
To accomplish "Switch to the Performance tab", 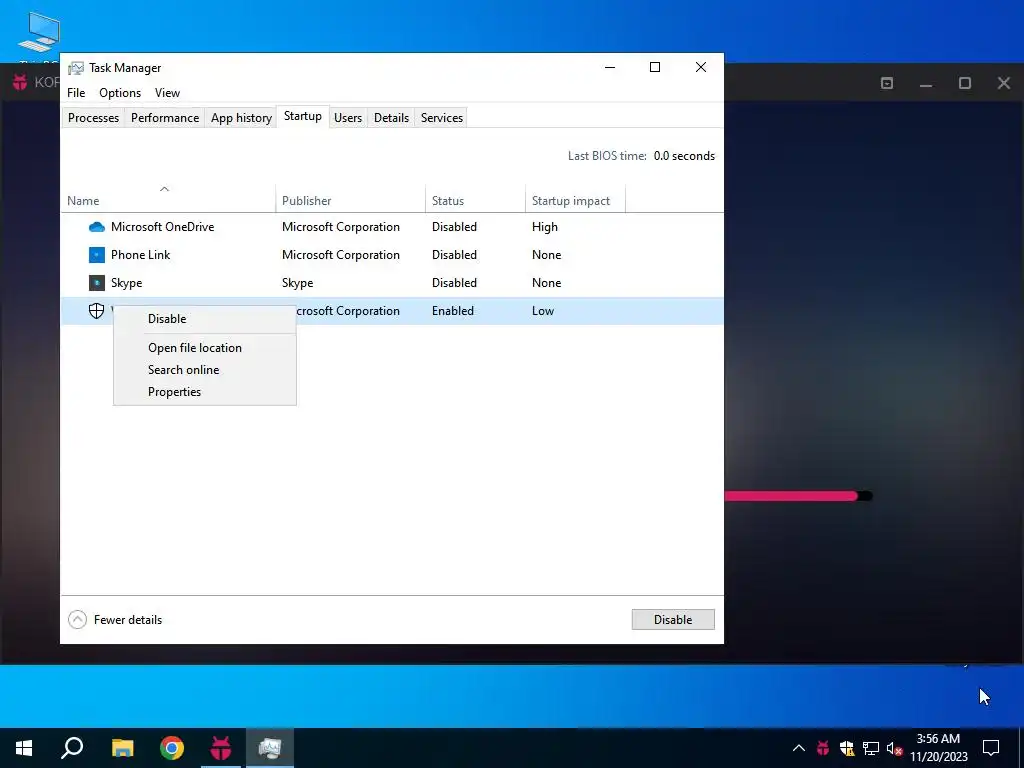I will click(x=165, y=118).
